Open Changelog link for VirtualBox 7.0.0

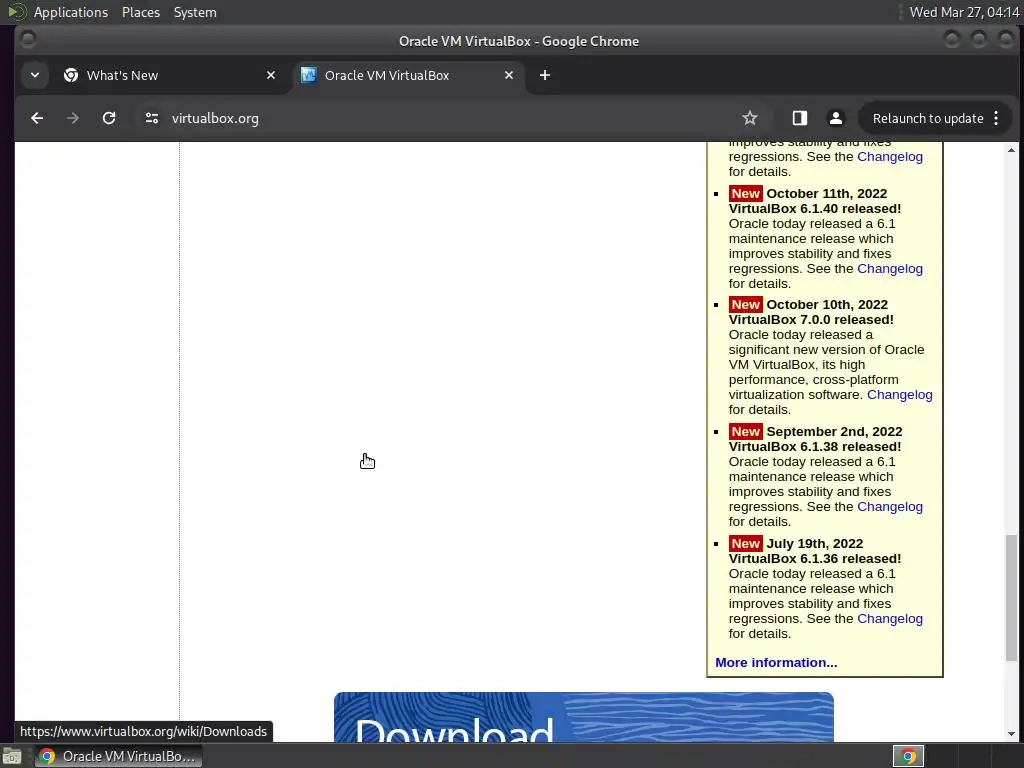pyautogui.click(x=899, y=394)
